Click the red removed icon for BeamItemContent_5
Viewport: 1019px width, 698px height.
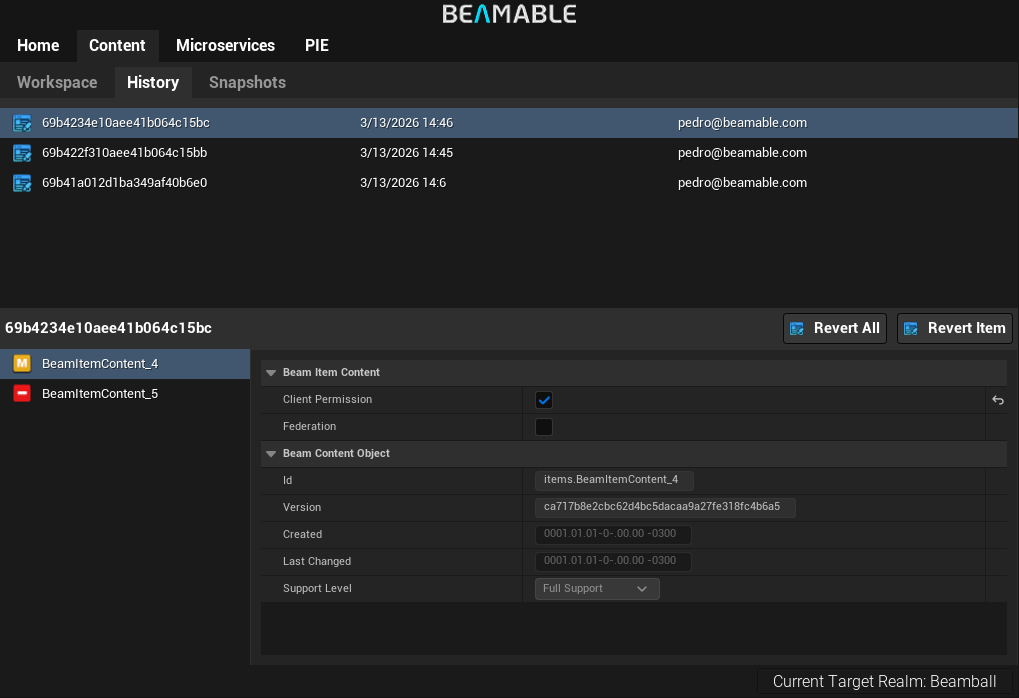click(x=22, y=394)
